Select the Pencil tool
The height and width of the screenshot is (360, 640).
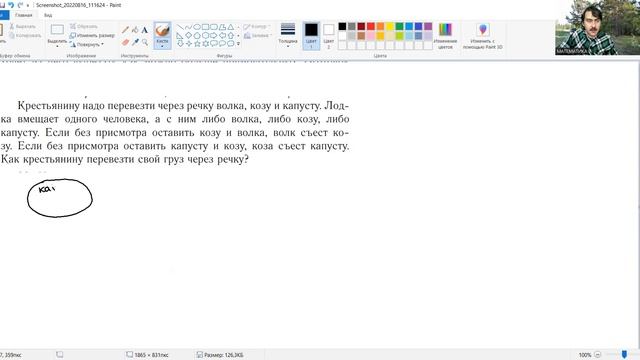[x=125, y=30]
